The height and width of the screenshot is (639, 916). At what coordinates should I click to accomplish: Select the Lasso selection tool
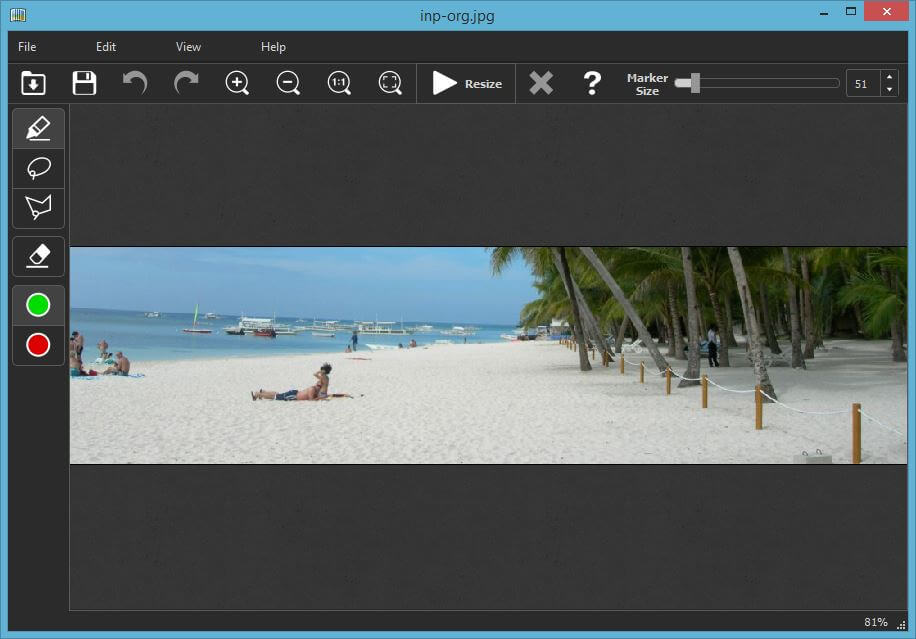[38, 168]
